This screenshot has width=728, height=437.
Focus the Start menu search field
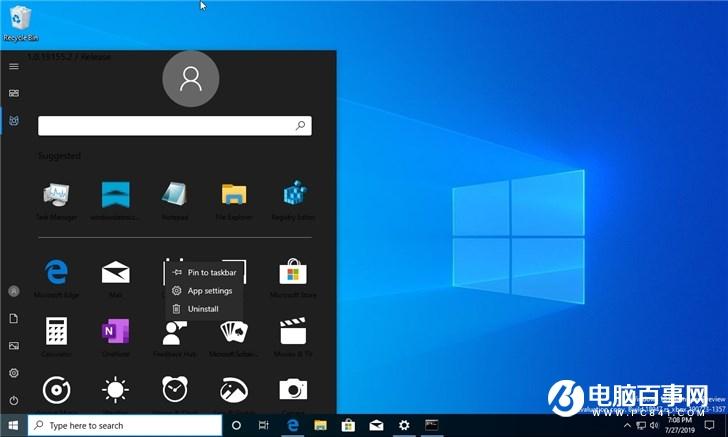[x=175, y=126]
